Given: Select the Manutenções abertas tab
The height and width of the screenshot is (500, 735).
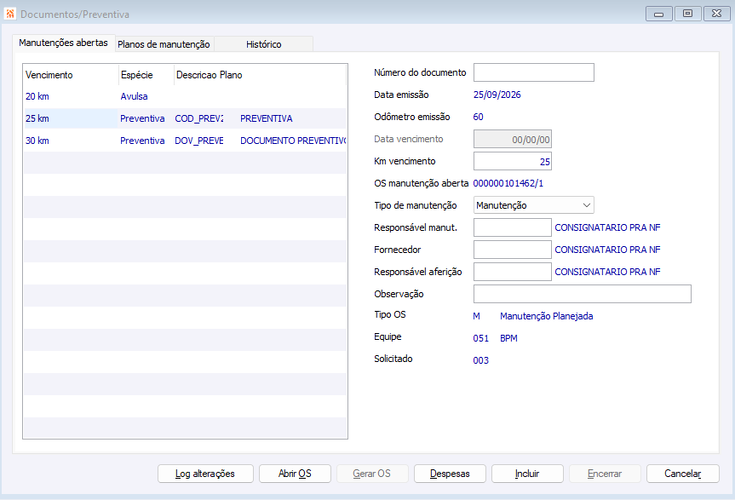Looking at the screenshot, I should click(63, 43).
